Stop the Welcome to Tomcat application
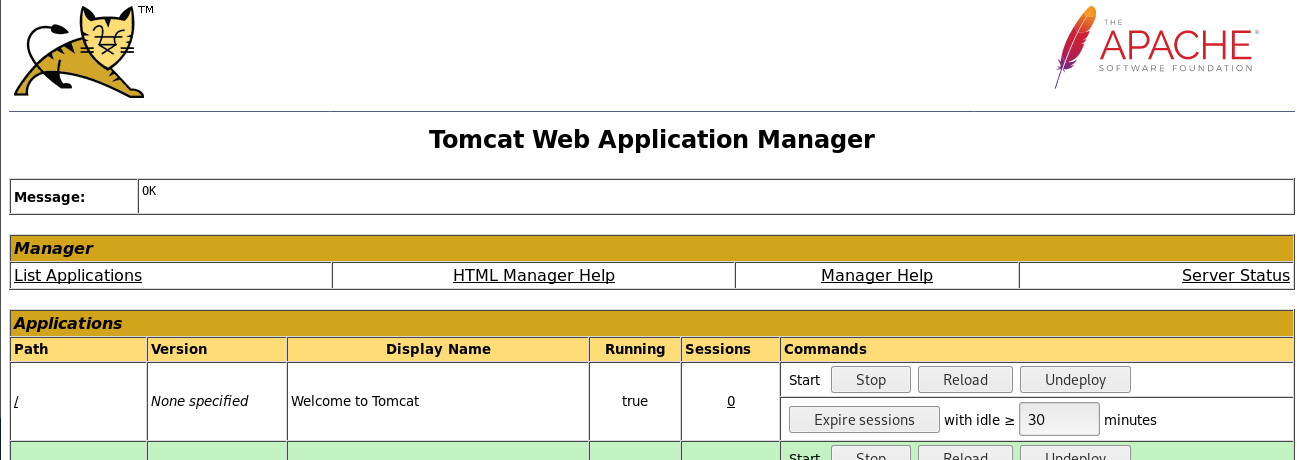This screenshot has height=460, width=1297. click(871, 380)
